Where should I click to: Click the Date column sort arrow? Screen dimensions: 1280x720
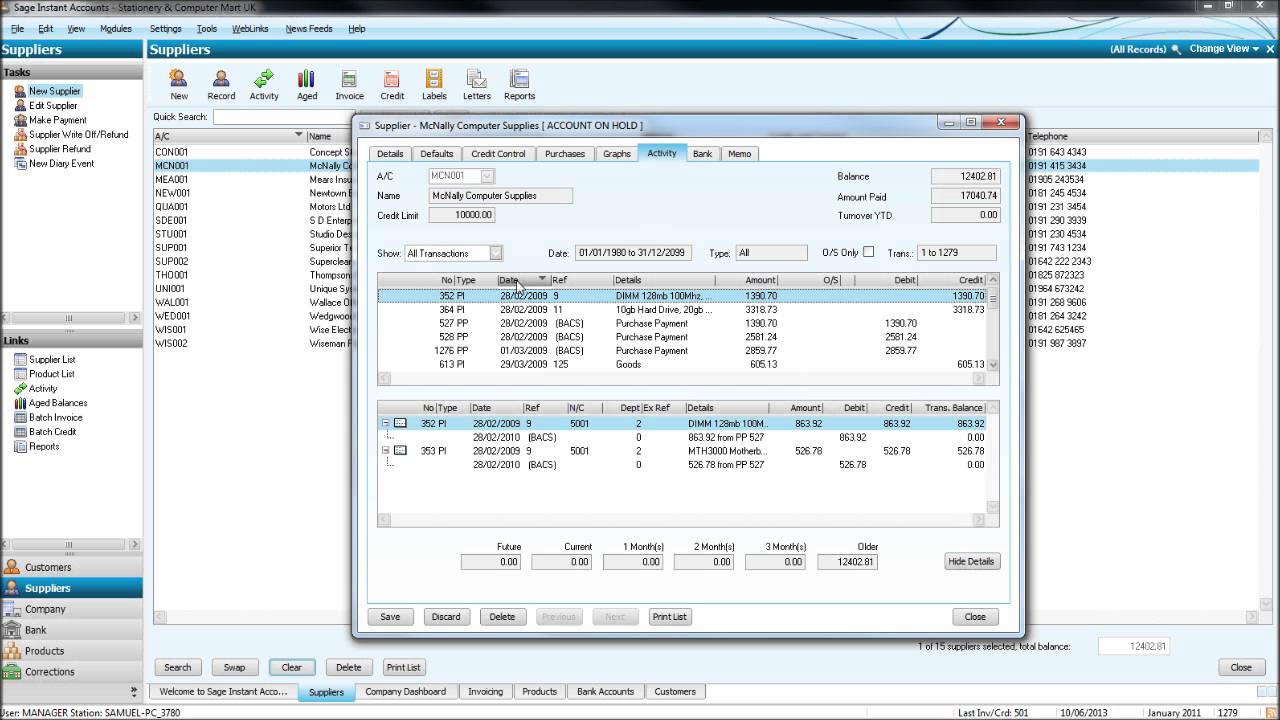(x=542, y=280)
